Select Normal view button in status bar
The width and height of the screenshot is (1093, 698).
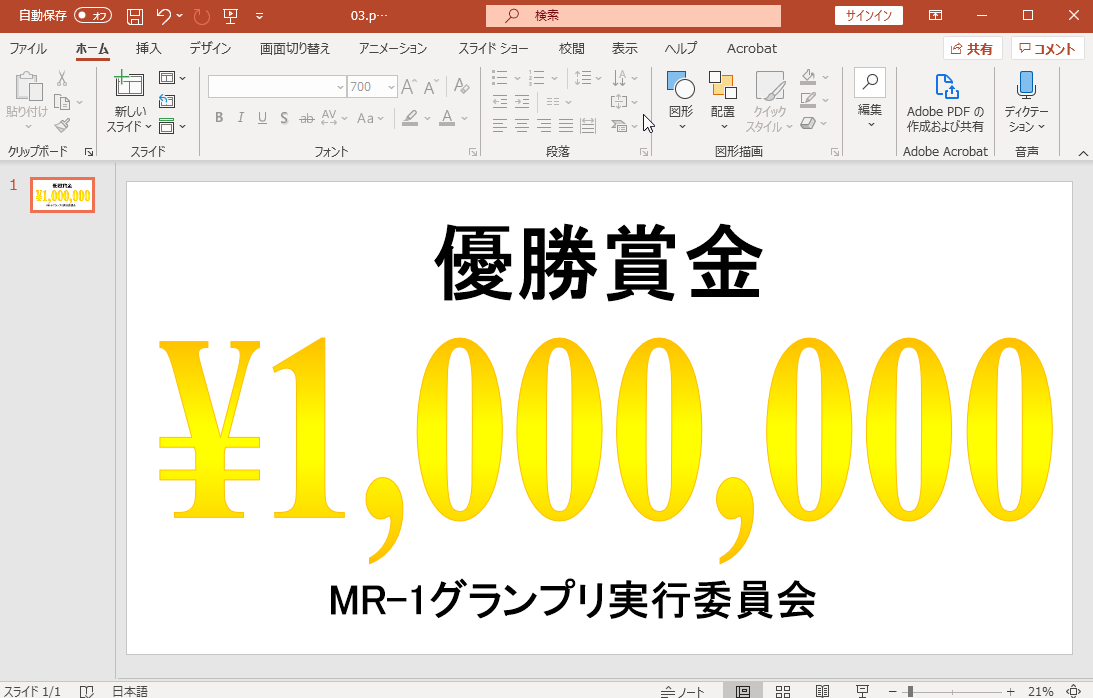(x=743, y=691)
